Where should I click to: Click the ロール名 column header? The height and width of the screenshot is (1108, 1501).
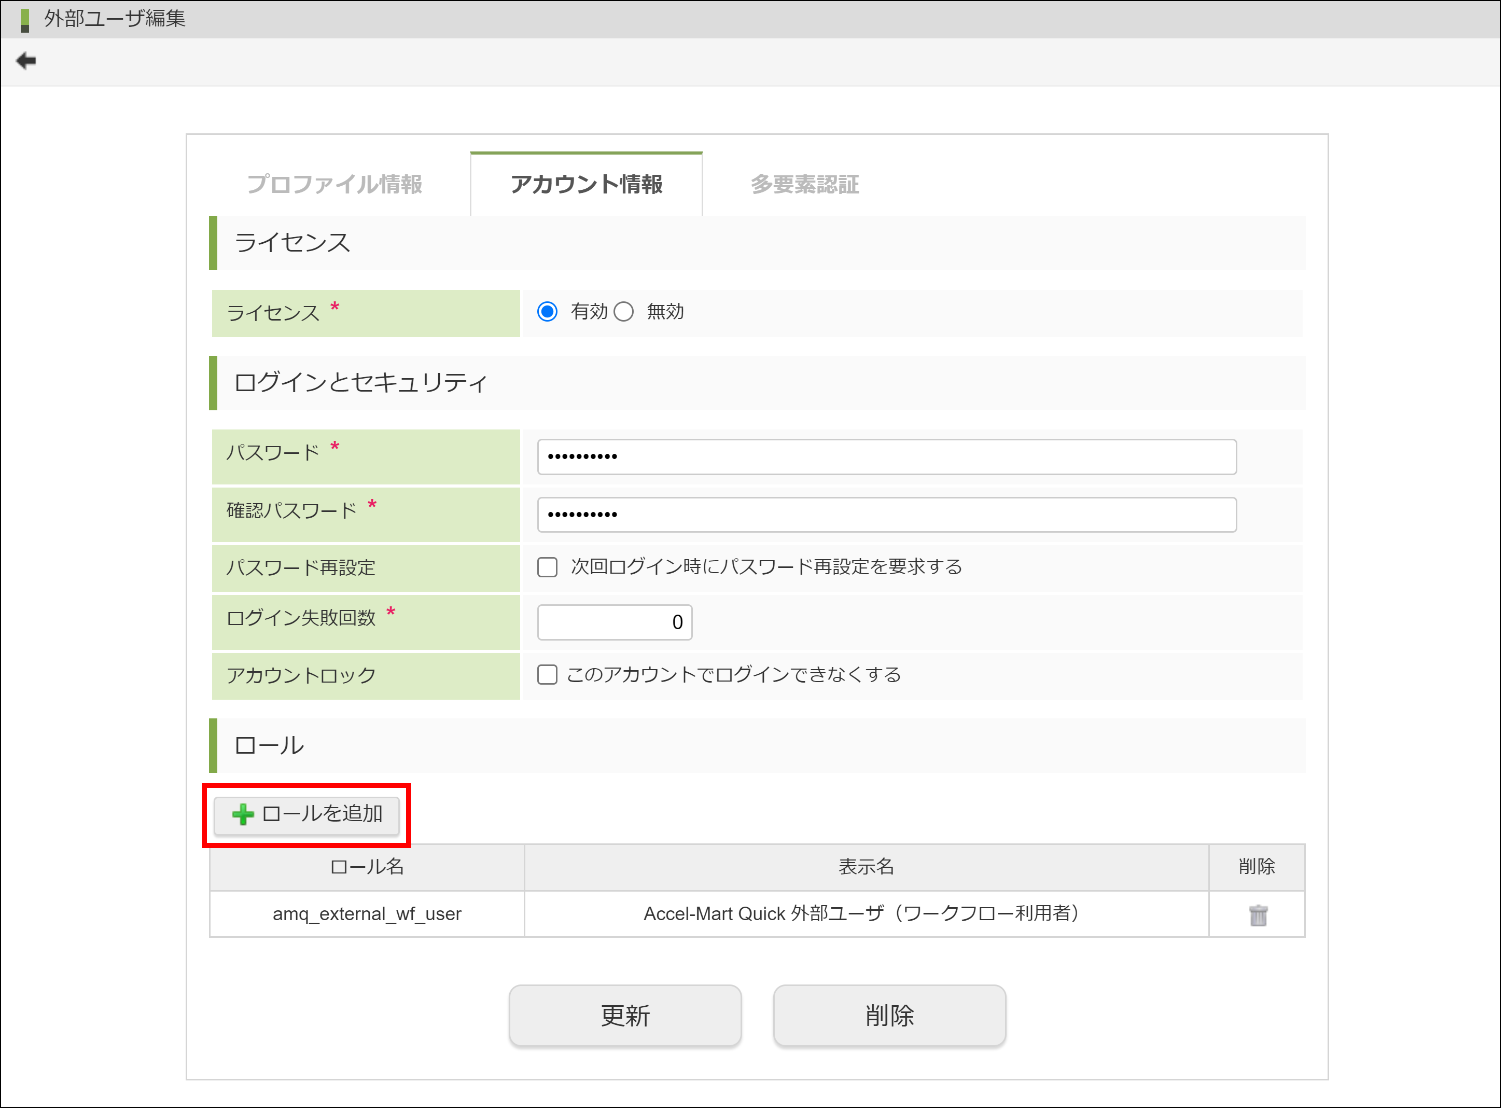367,867
